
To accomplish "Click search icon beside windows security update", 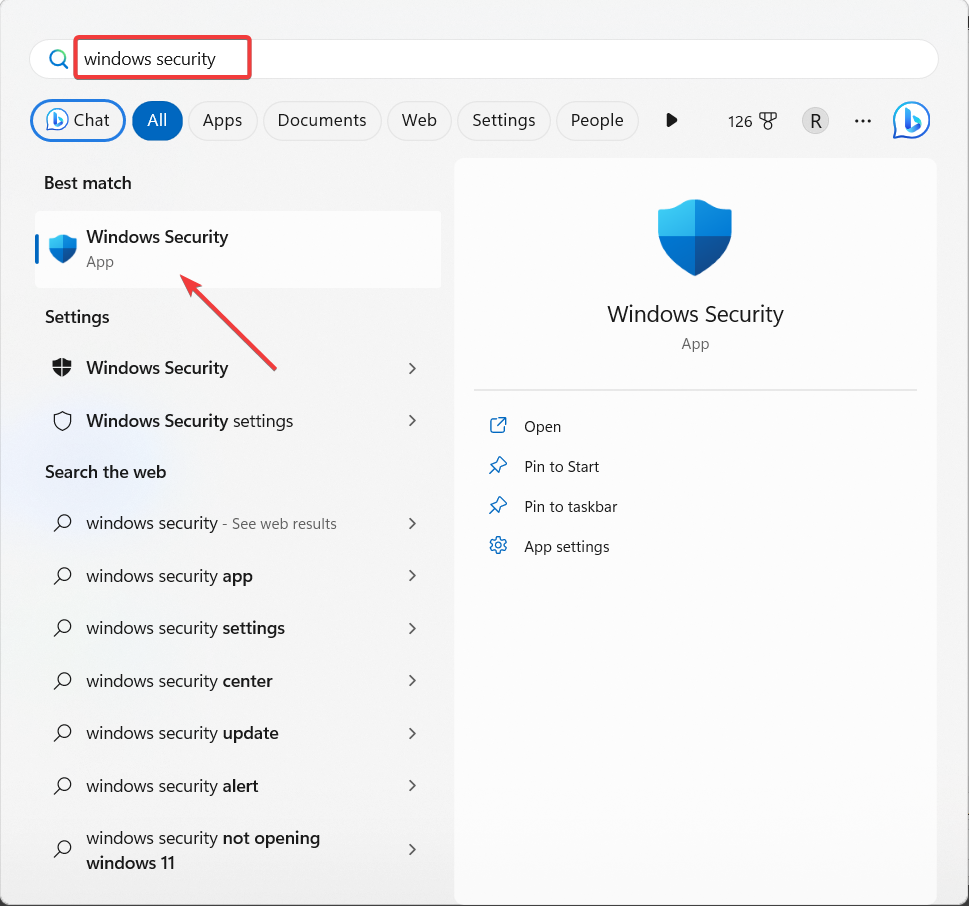I will (62, 734).
